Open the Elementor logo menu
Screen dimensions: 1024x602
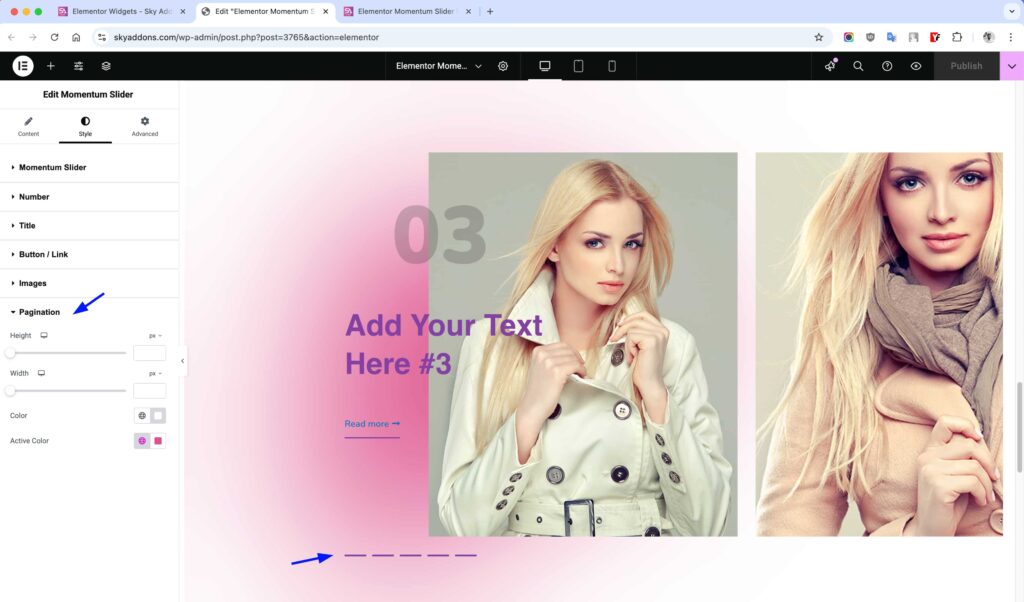(23, 66)
